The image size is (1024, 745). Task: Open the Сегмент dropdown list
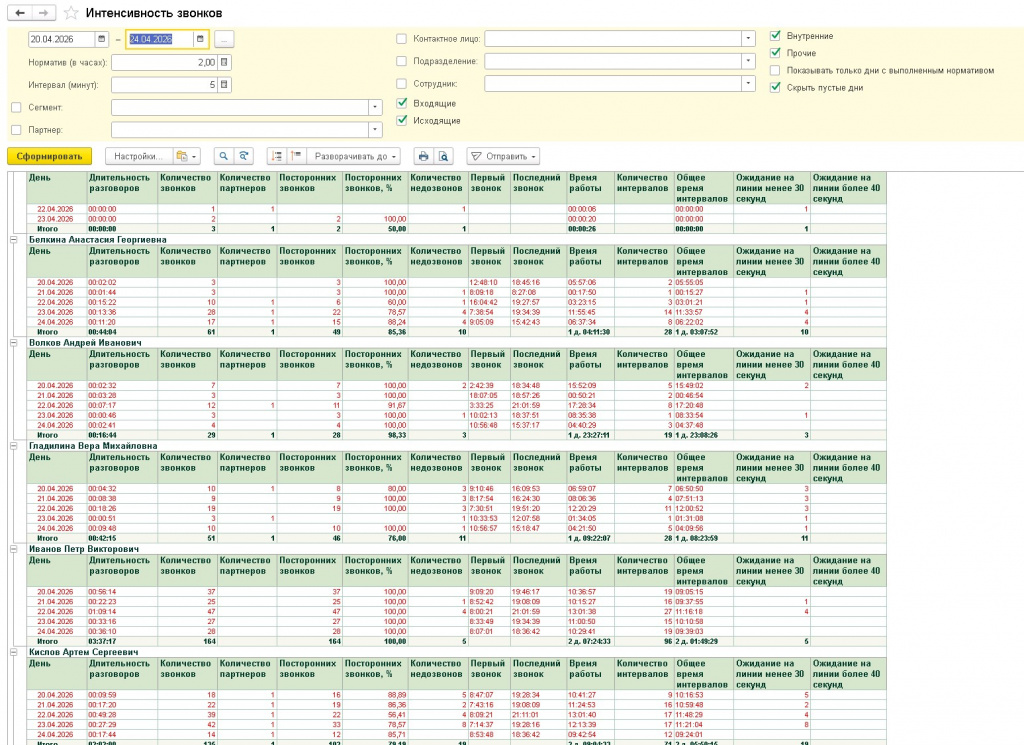(375, 107)
